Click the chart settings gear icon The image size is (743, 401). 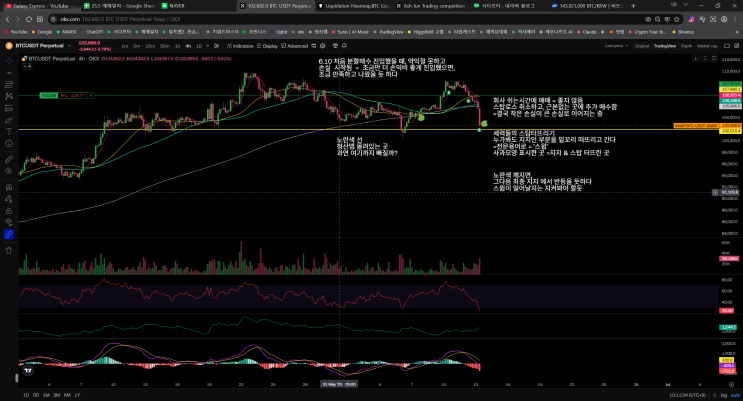coord(323,46)
